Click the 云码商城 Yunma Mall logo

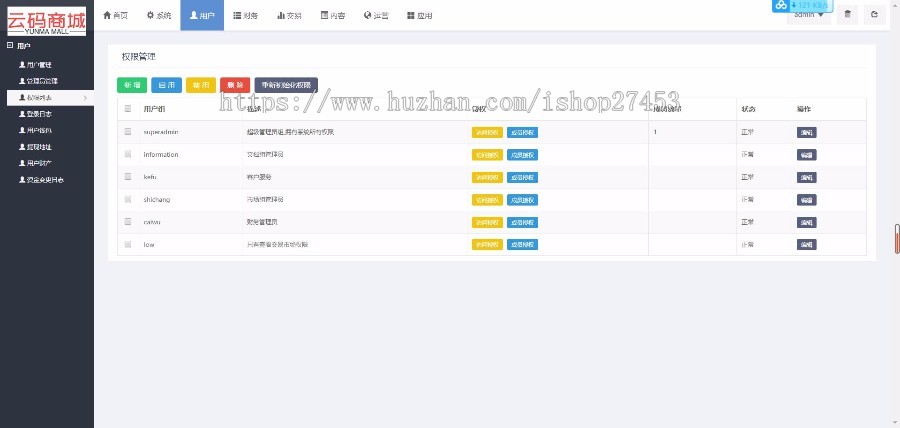46,22
